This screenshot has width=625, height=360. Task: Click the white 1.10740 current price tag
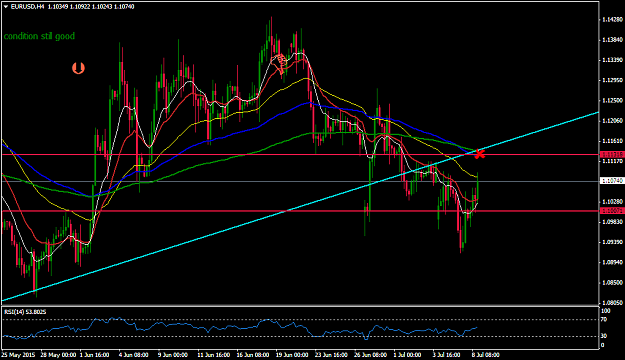(612, 181)
